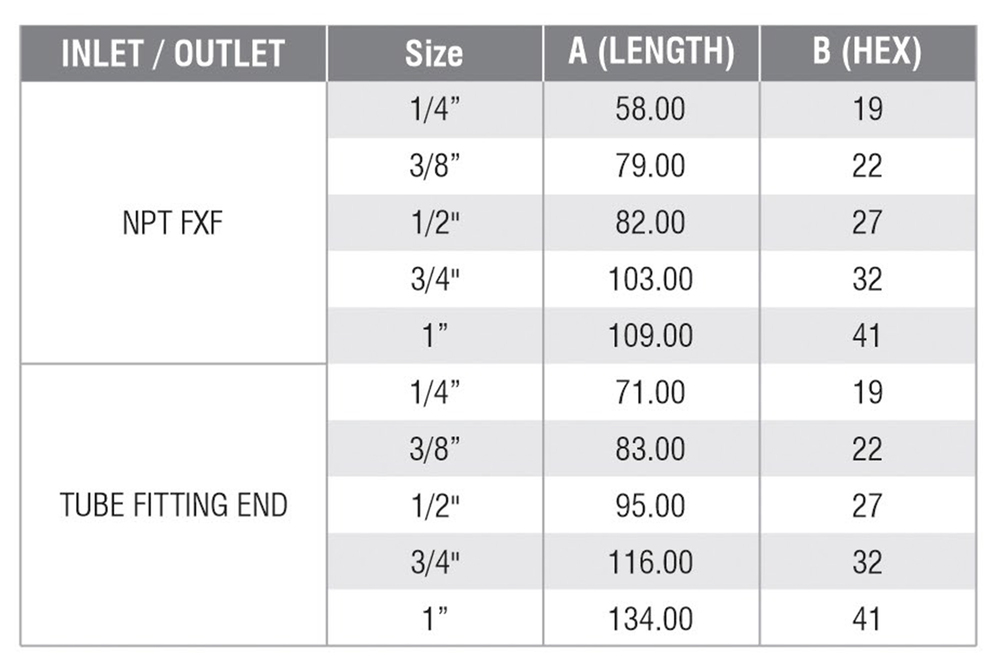
Task: Select the 1/4" size under NPT FXF
Action: pyautogui.click(x=435, y=109)
